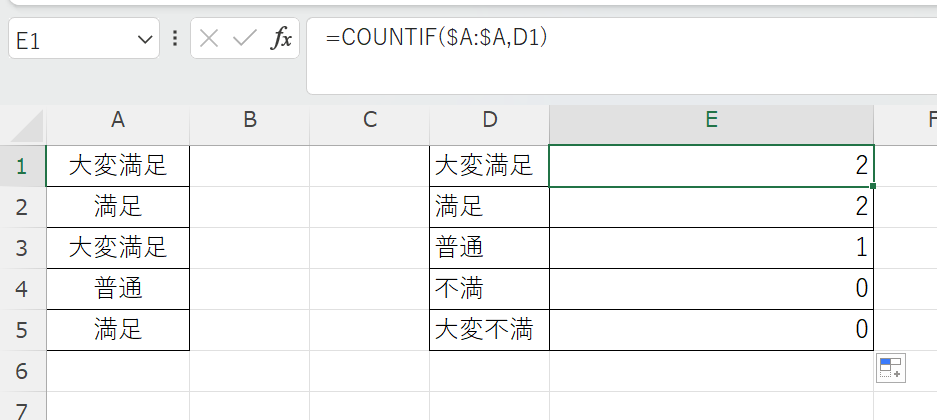Select column E header
This screenshot has height=420, width=937.
tap(711, 121)
